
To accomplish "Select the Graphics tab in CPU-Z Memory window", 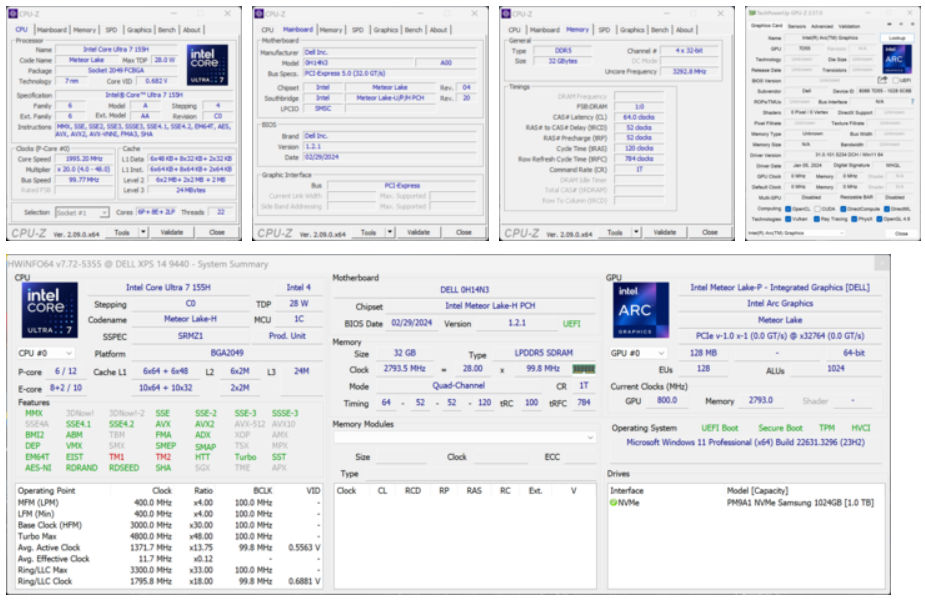I will [x=632, y=29].
